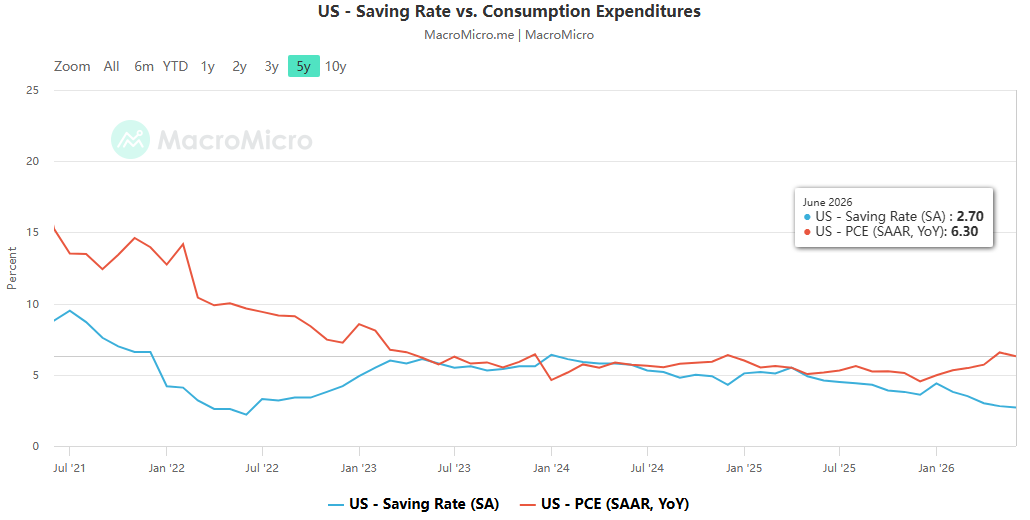Click the Jul '22 x-axis label
Image resolution: width=1030 pixels, height=520 pixels.
click(262, 468)
